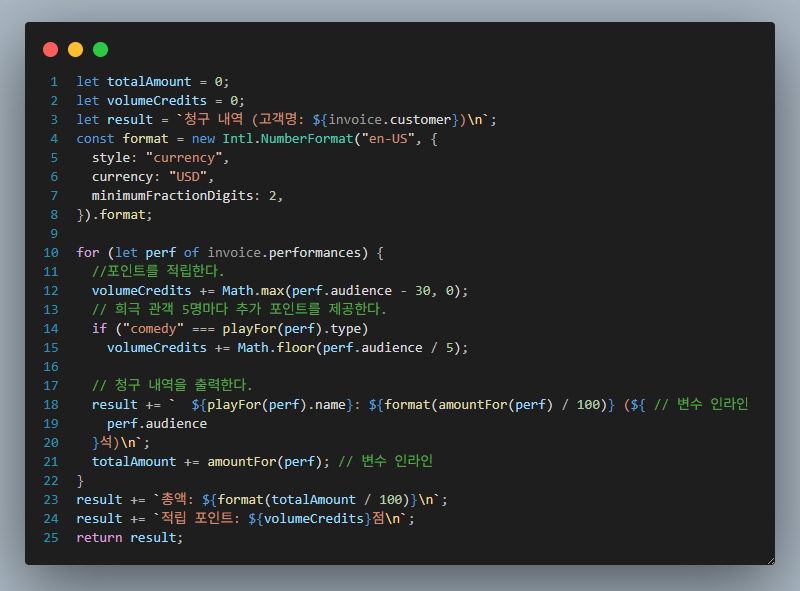
Task: Click the word totalAmount on line 1
Action: (x=149, y=82)
